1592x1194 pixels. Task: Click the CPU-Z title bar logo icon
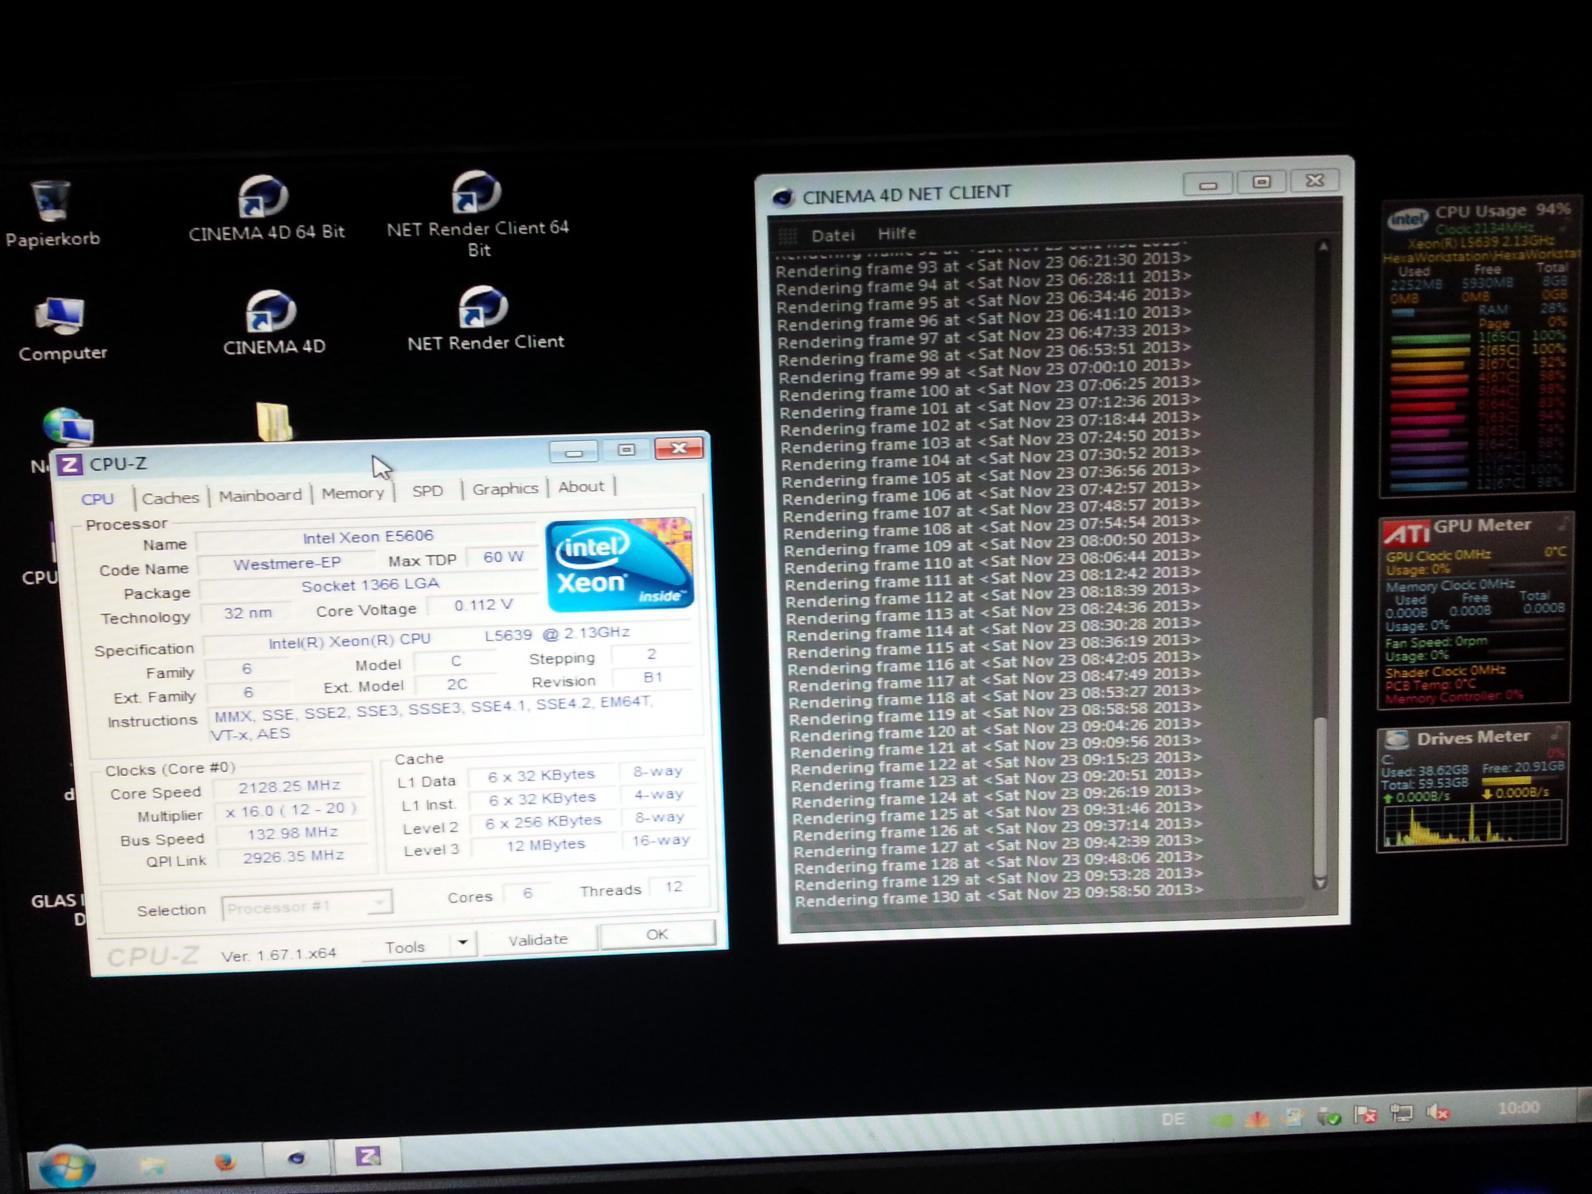tap(69, 465)
